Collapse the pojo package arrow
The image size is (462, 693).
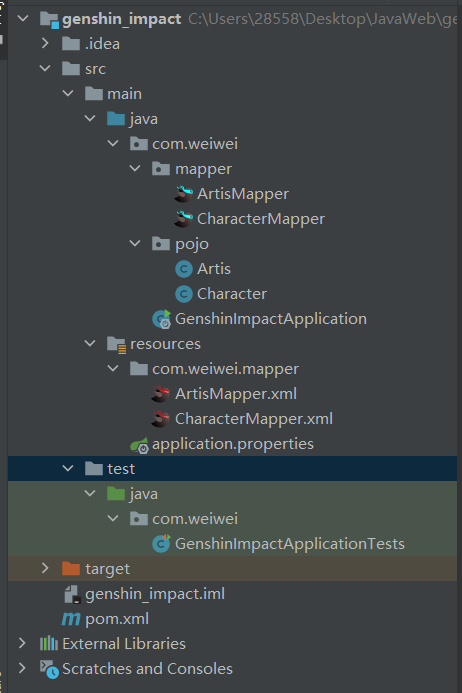135,243
